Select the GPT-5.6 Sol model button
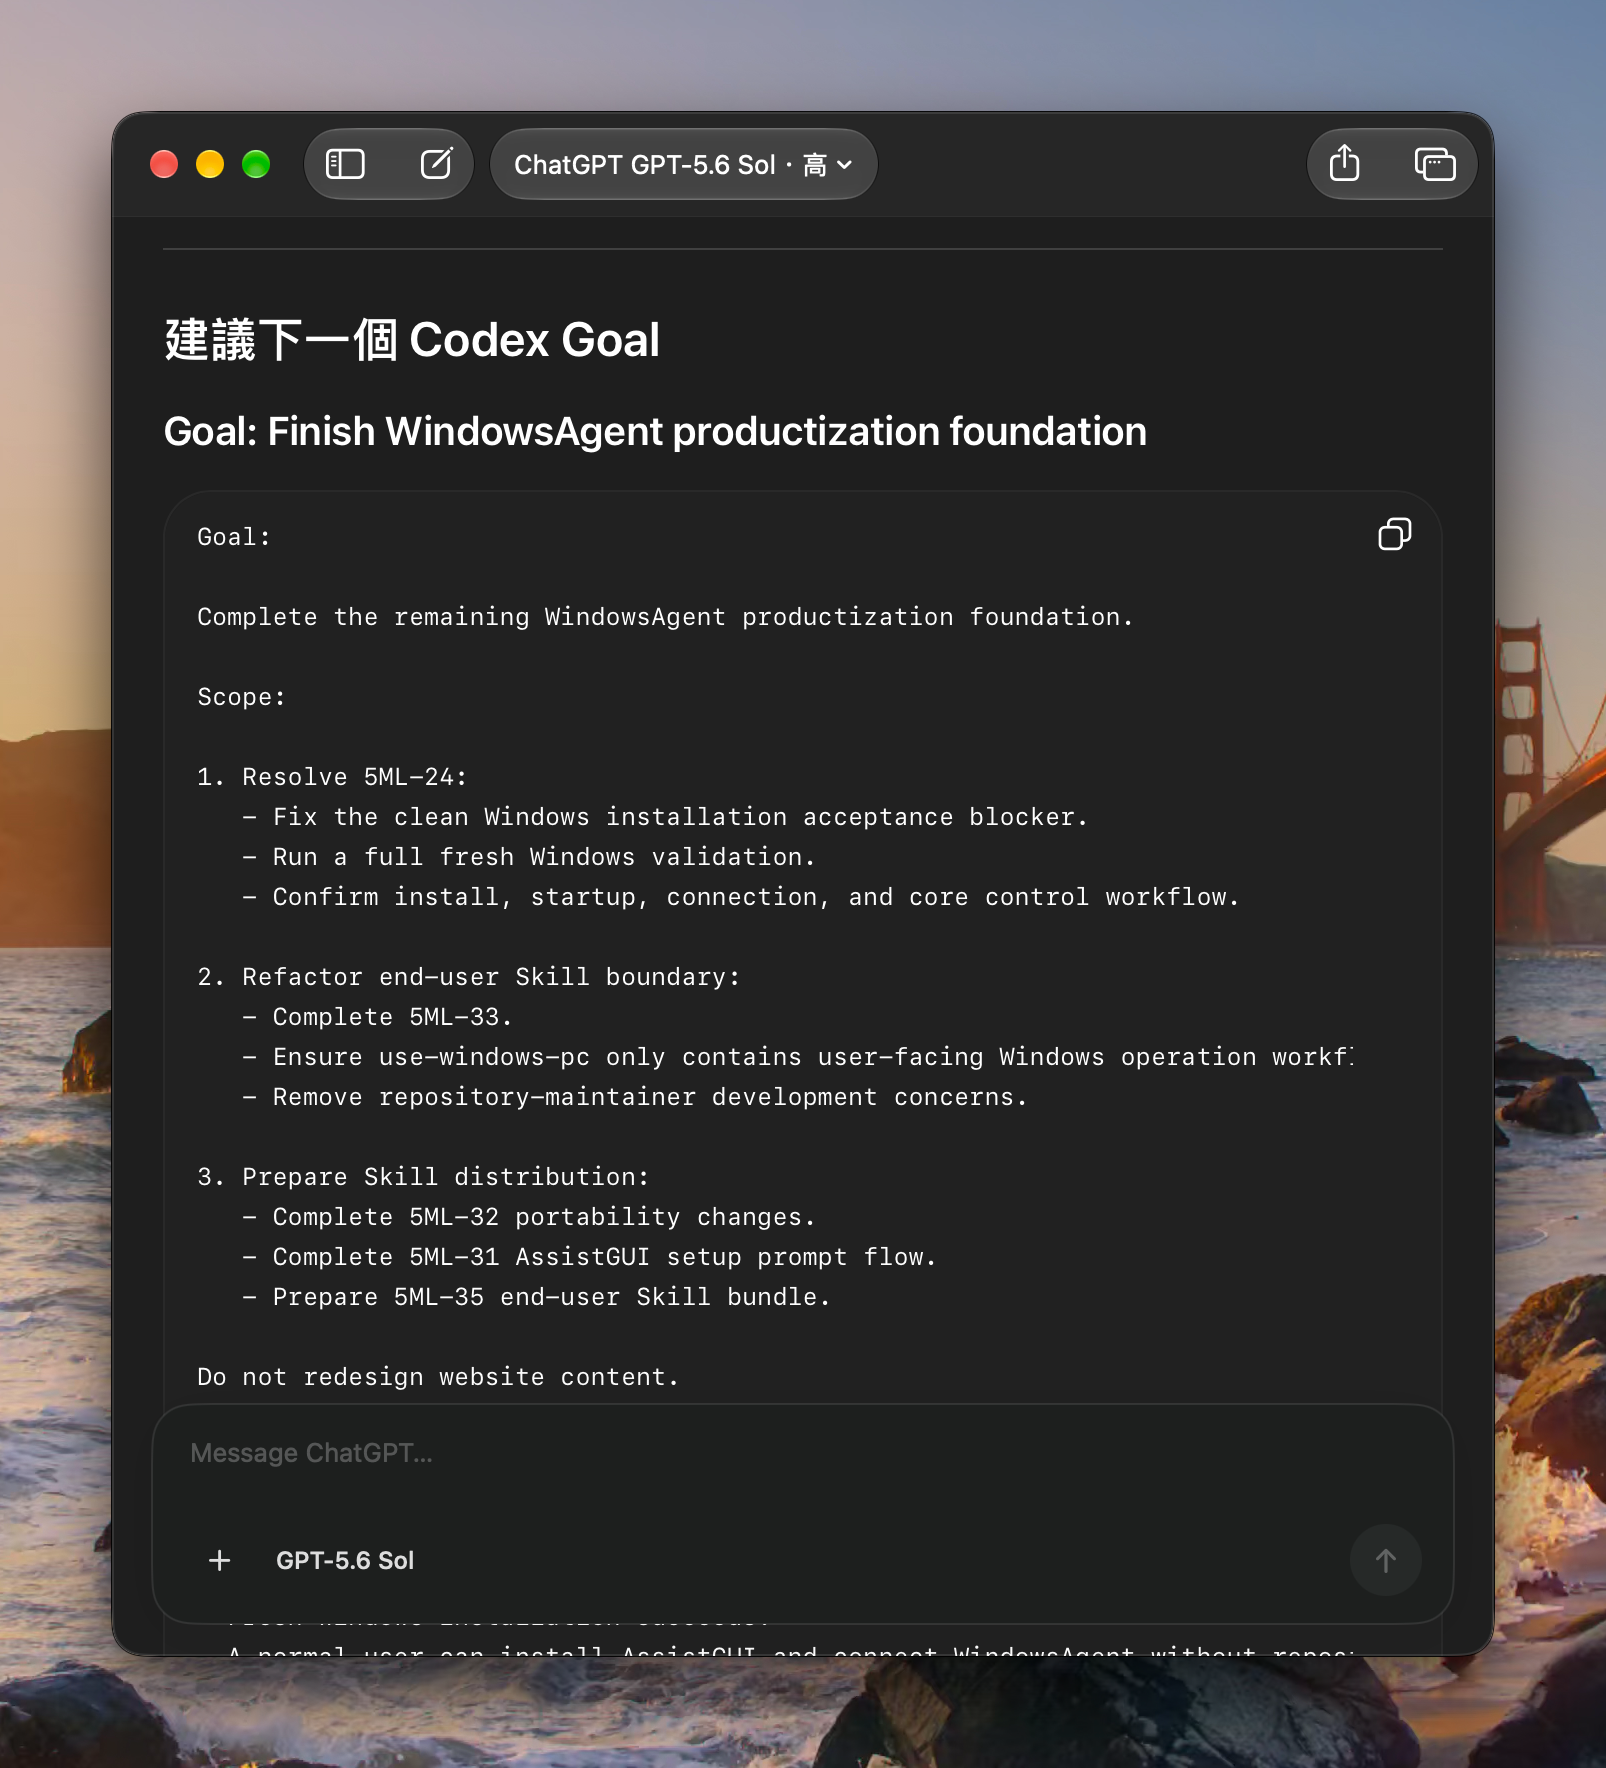Screen dimensions: 1606x1768 click(x=345, y=1560)
